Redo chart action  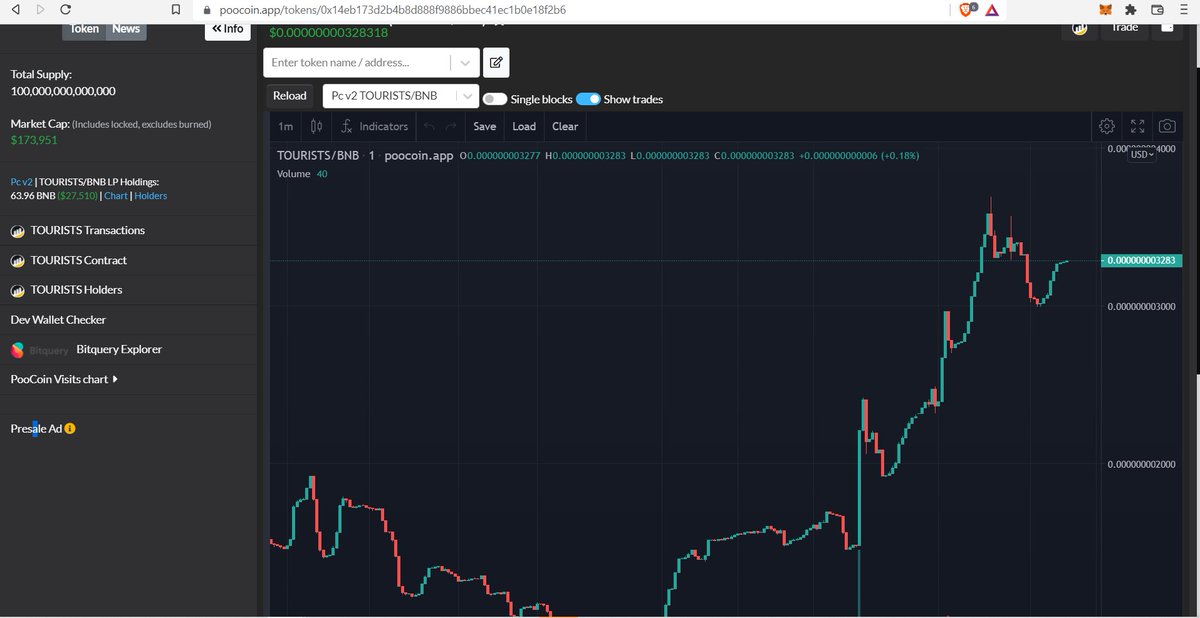(451, 126)
